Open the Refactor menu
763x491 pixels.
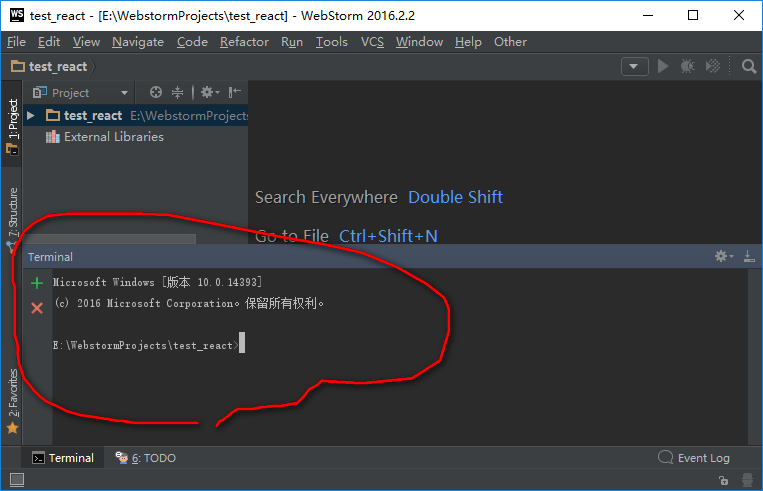coord(244,42)
